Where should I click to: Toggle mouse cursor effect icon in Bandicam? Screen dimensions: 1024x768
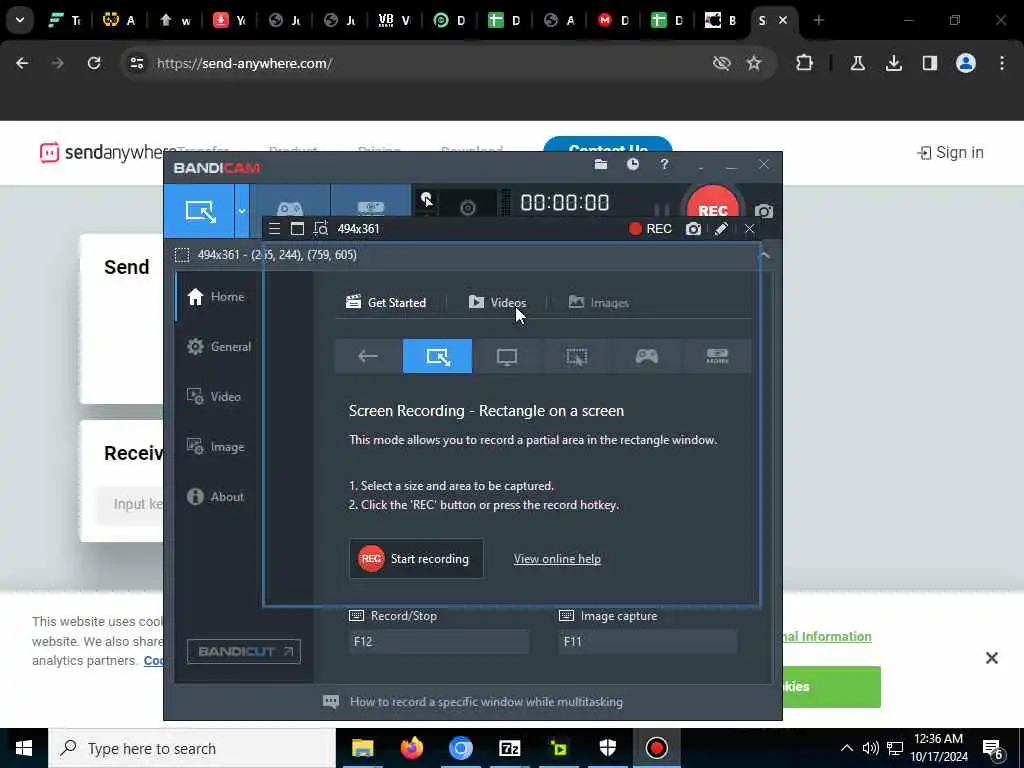(x=426, y=200)
